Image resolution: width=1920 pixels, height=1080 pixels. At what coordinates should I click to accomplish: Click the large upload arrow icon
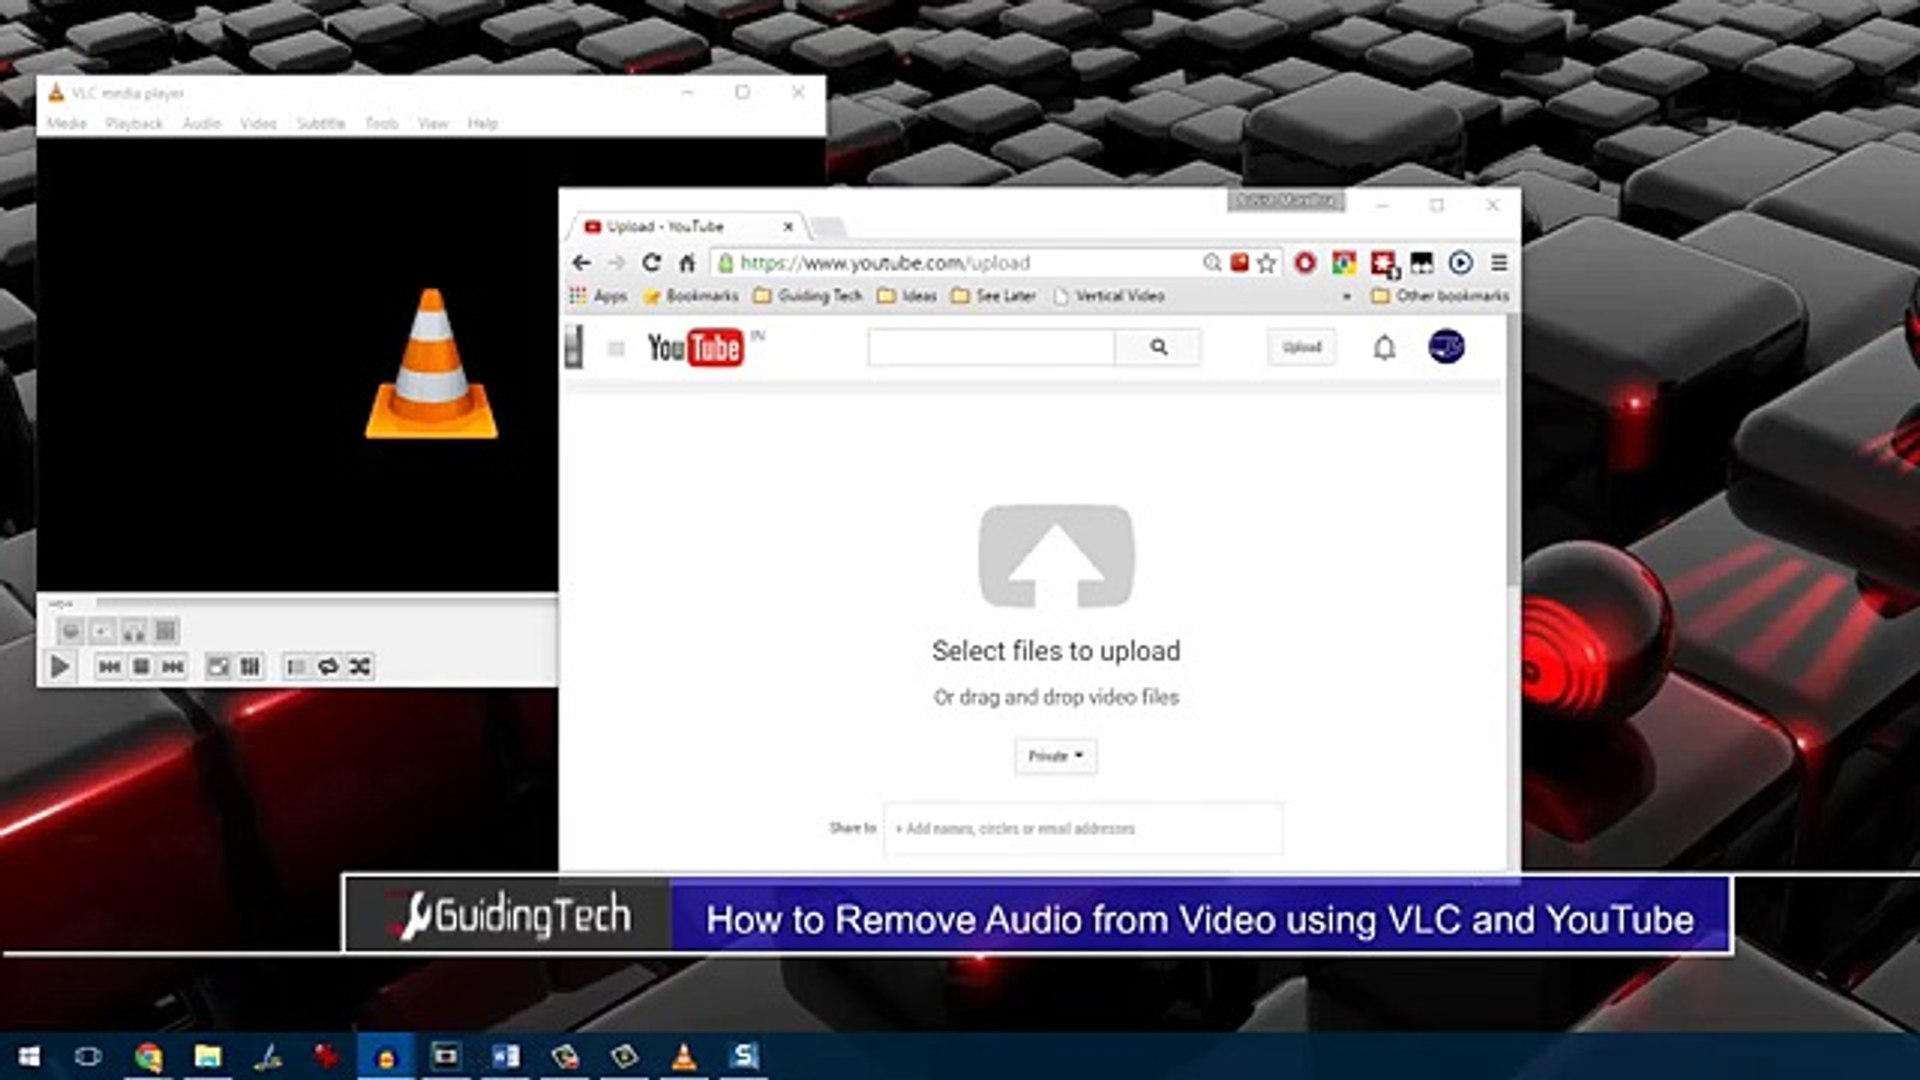click(x=1055, y=555)
